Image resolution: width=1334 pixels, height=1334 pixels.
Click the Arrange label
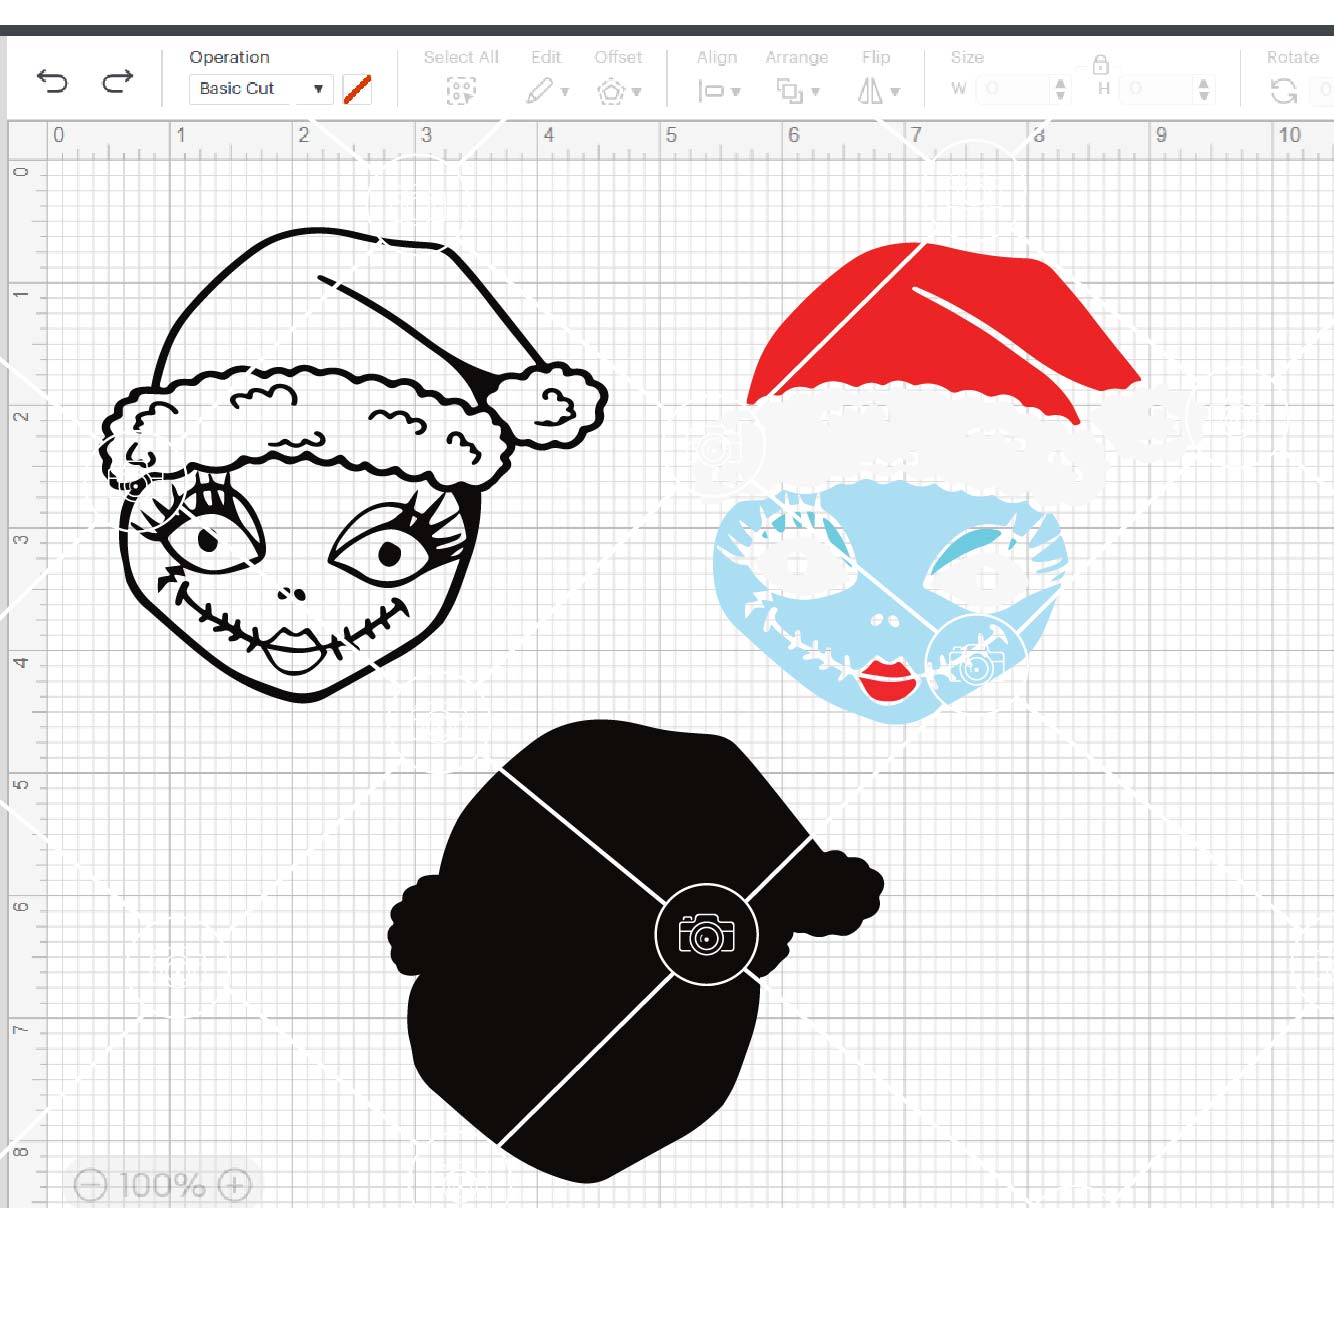coord(797,57)
